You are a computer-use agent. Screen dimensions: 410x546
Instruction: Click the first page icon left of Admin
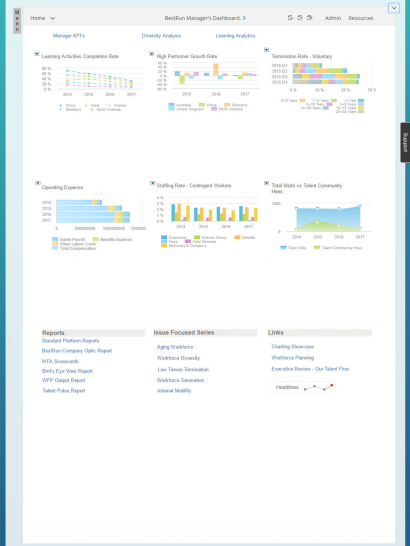pos(290,18)
